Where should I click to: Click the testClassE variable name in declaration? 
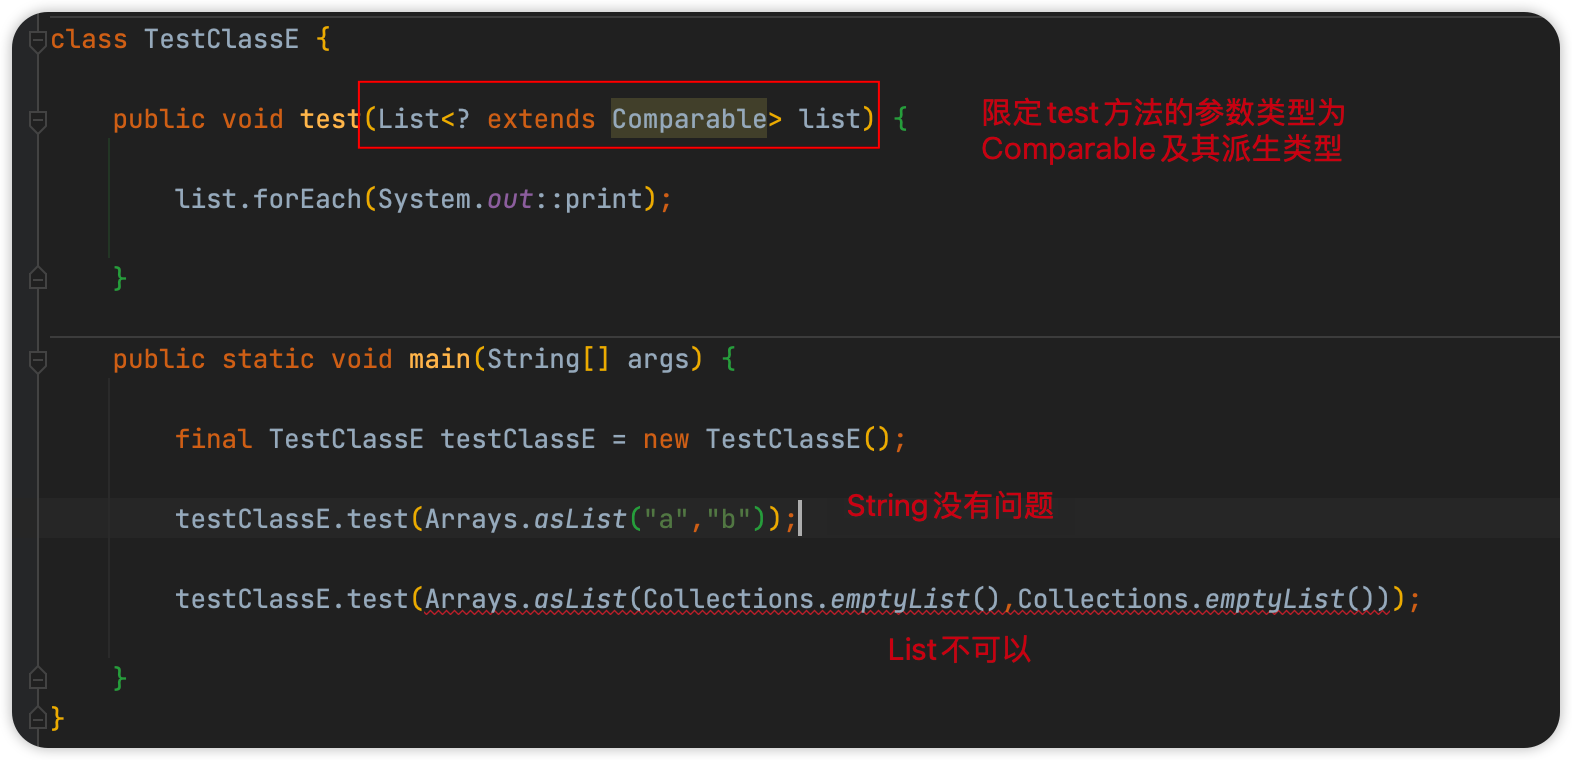517,439
